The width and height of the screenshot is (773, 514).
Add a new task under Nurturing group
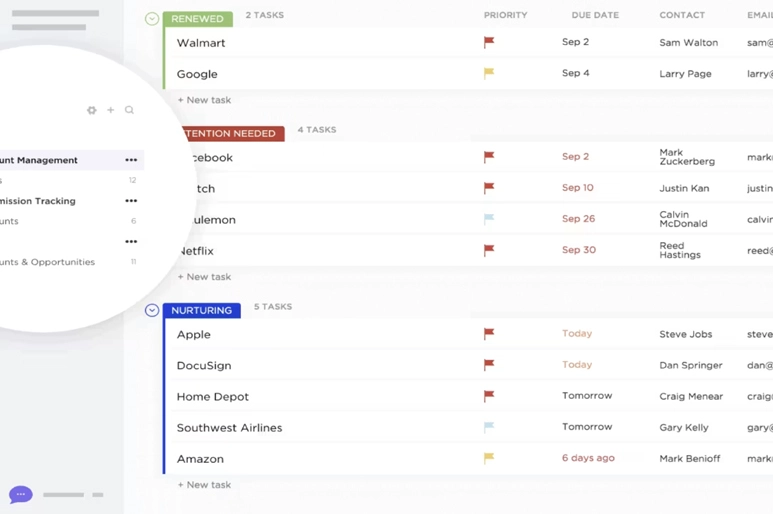click(204, 485)
